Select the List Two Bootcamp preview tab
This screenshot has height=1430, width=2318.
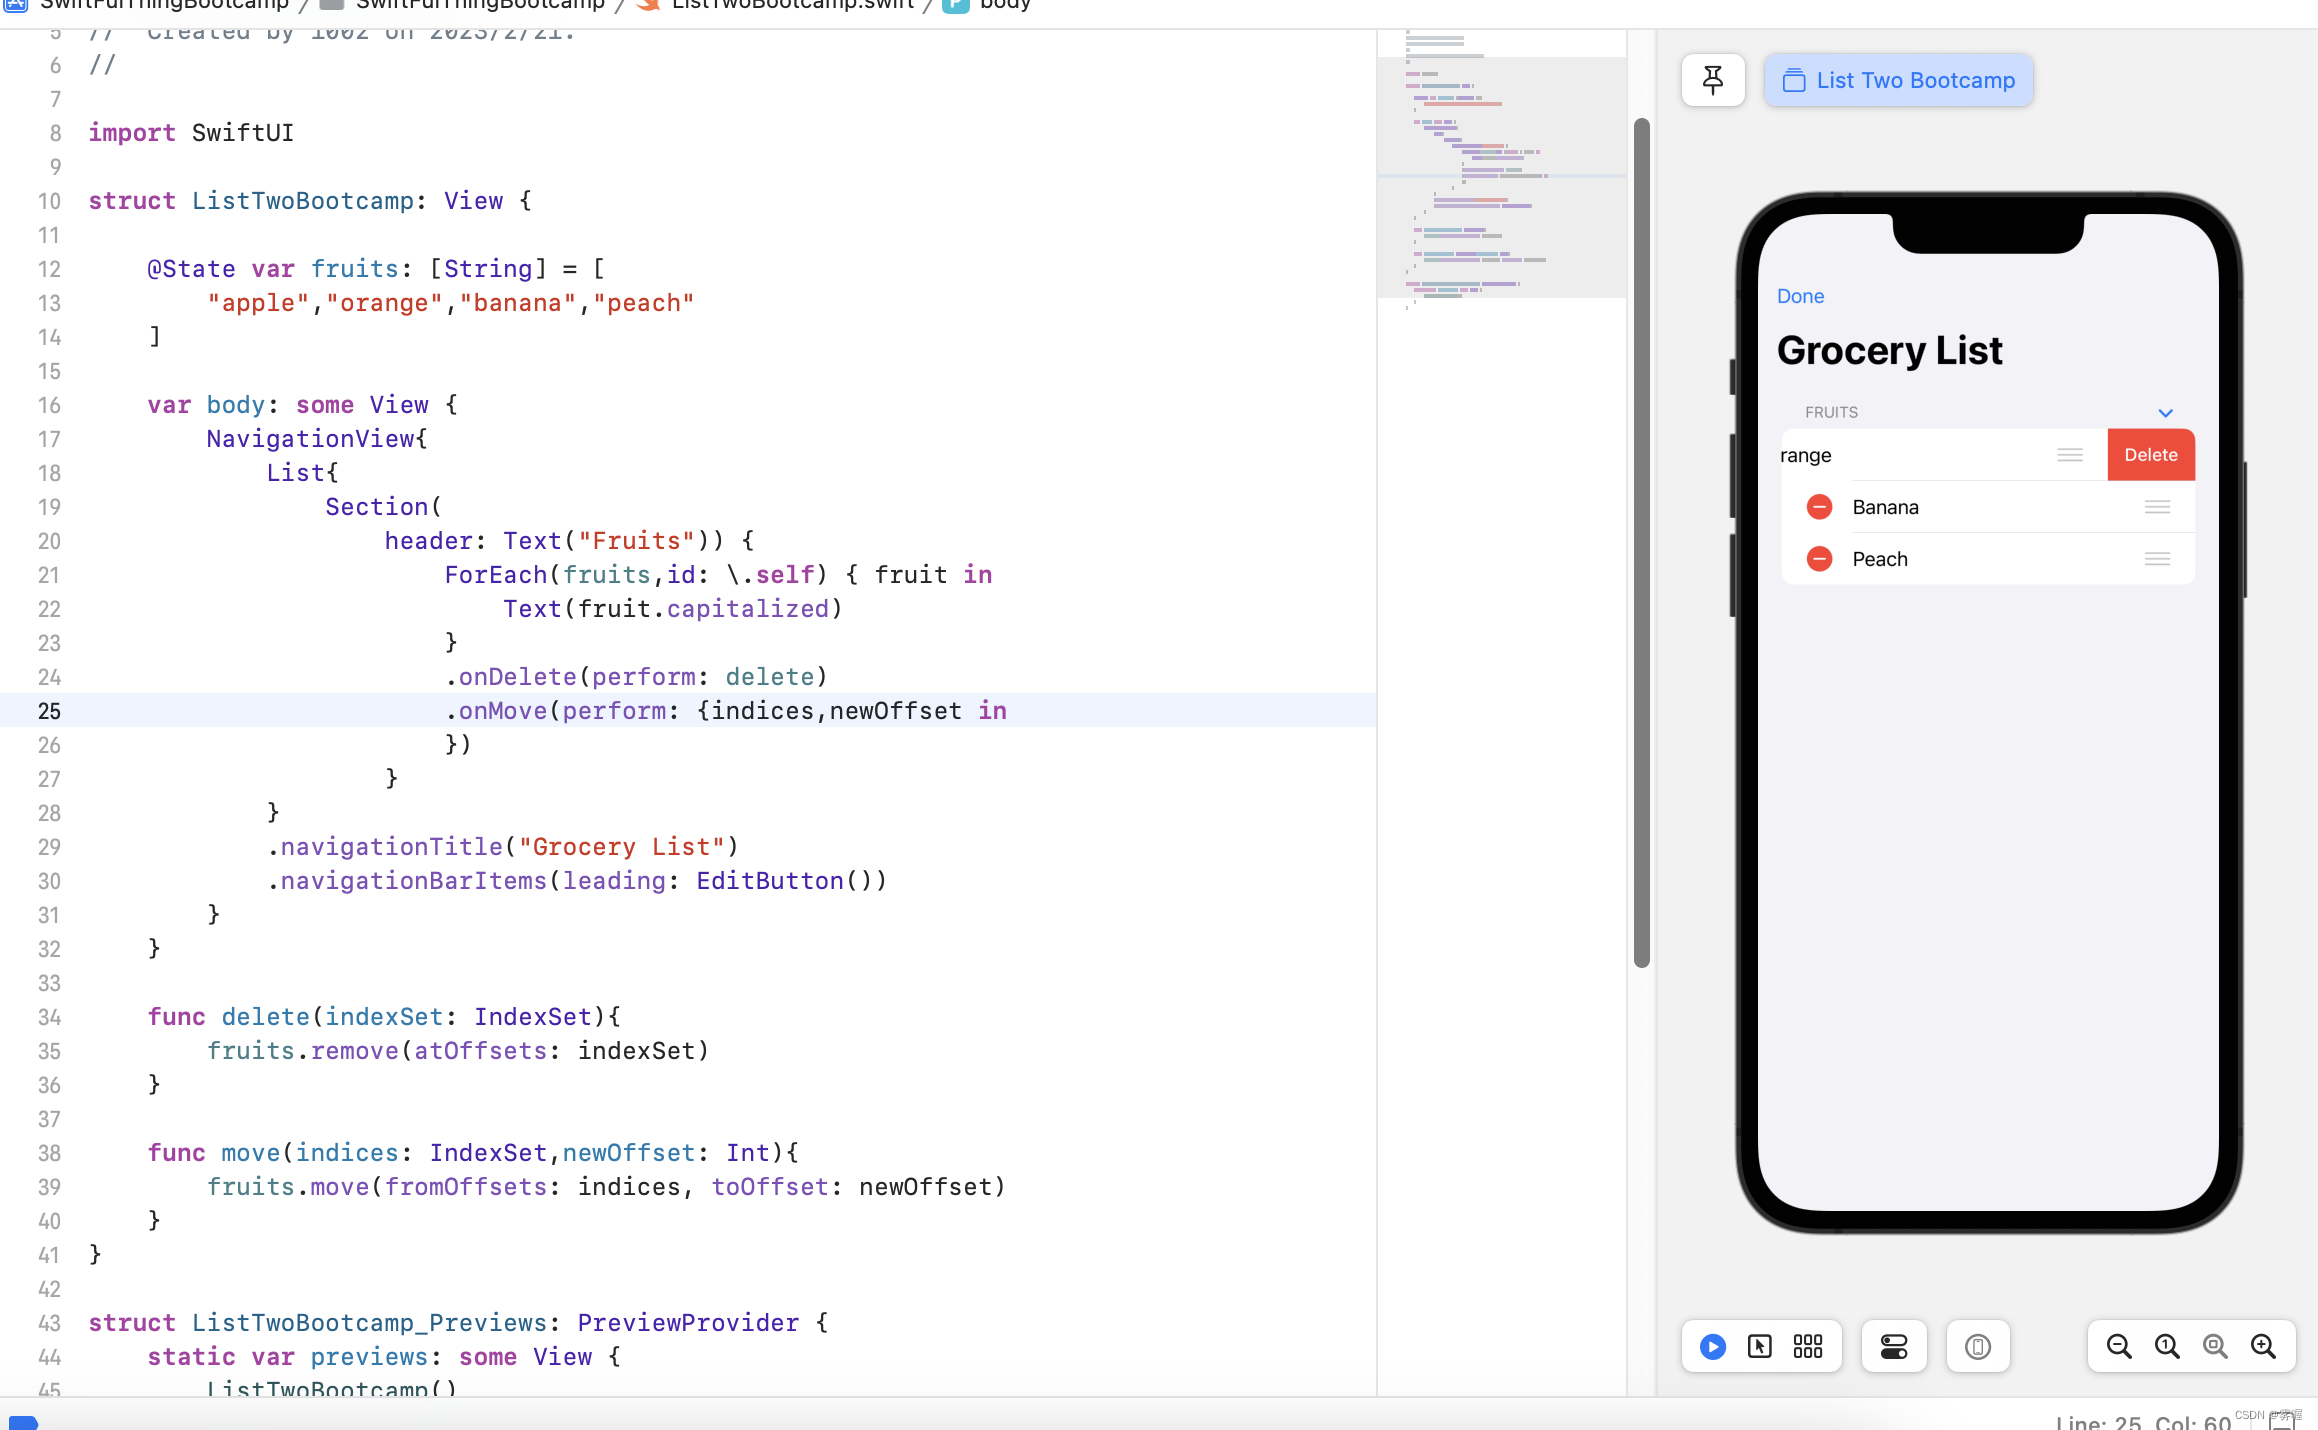pyautogui.click(x=1897, y=80)
